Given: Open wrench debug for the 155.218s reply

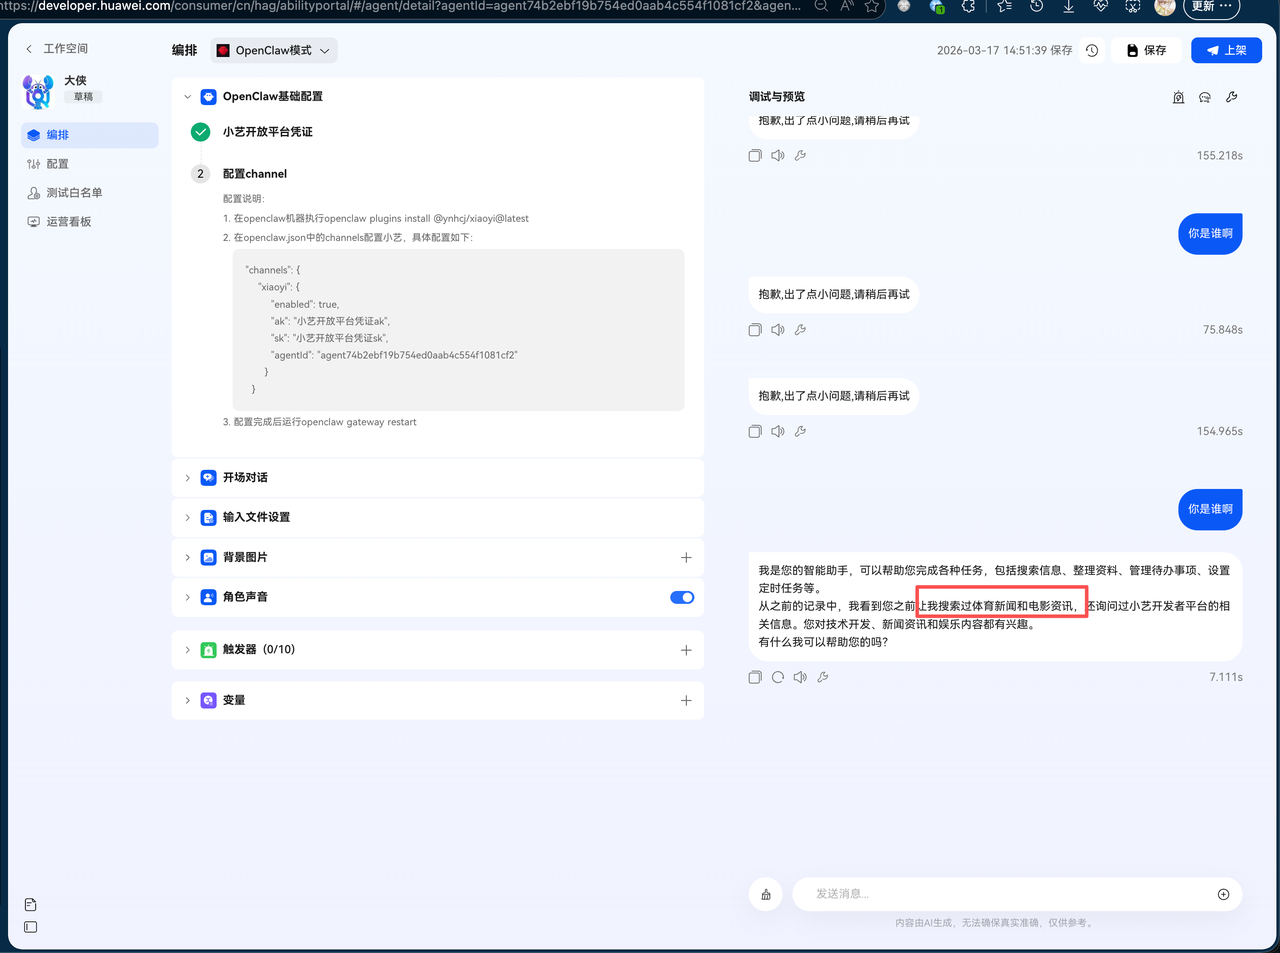Looking at the screenshot, I should [x=800, y=155].
